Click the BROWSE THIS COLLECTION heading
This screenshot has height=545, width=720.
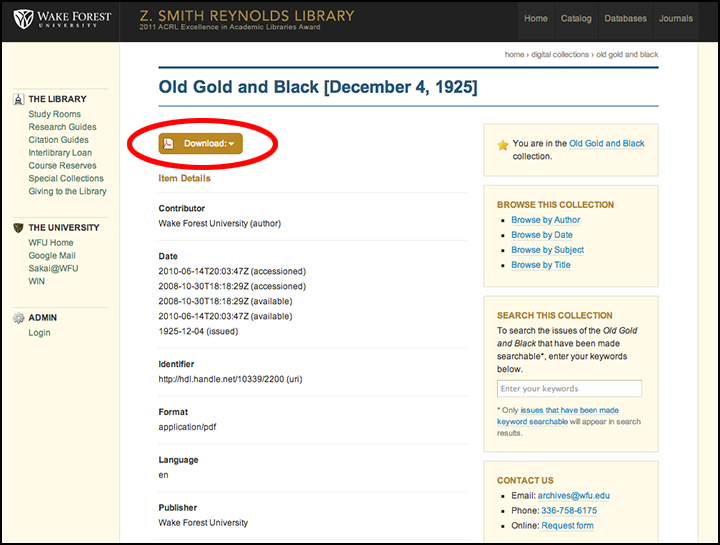pyautogui.click(x=555, y=205)
